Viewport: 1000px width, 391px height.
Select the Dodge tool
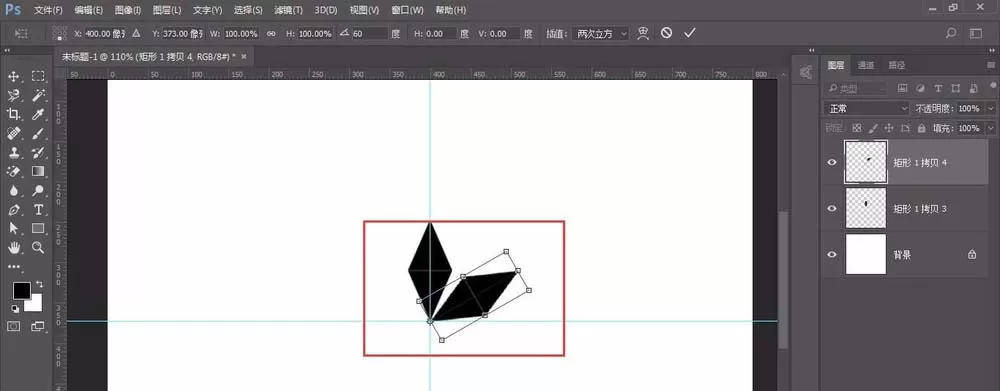point(38,190)
